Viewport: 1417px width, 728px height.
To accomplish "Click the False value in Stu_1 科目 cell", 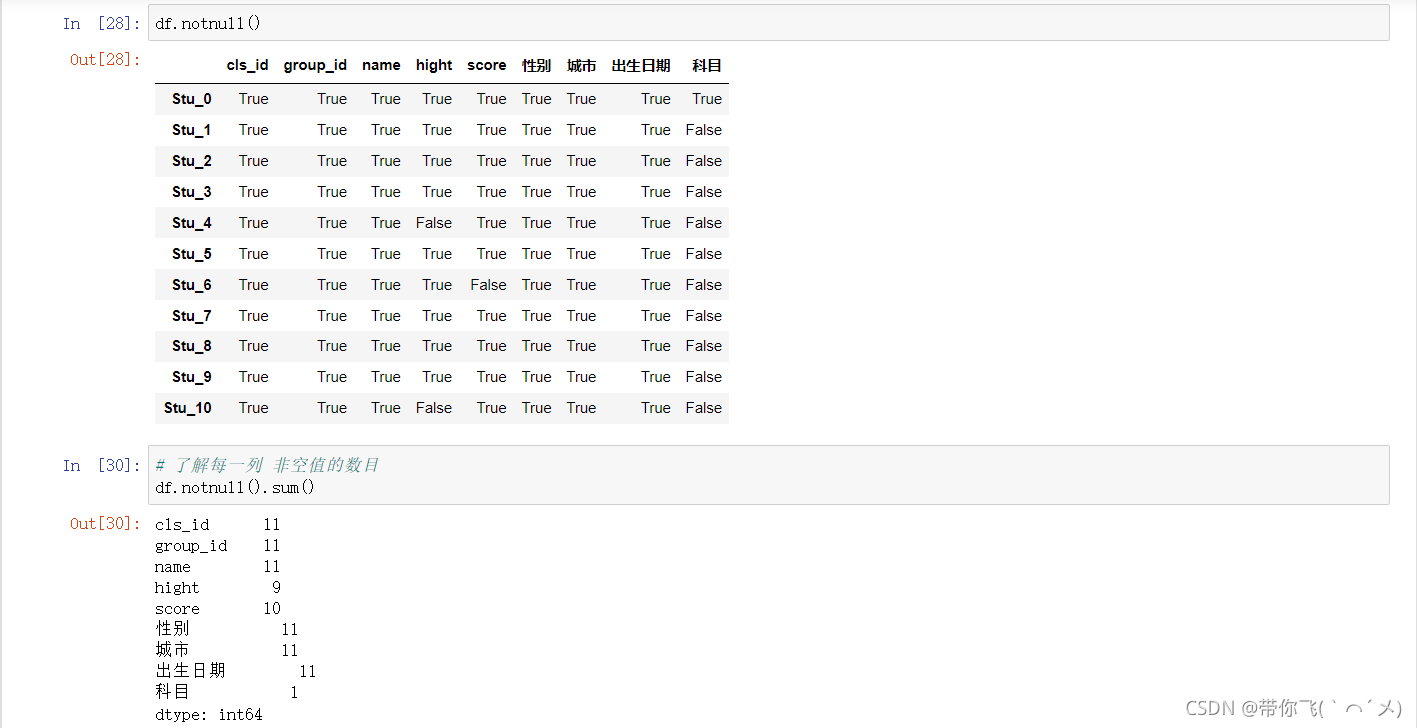I will [x=704, y=130].
